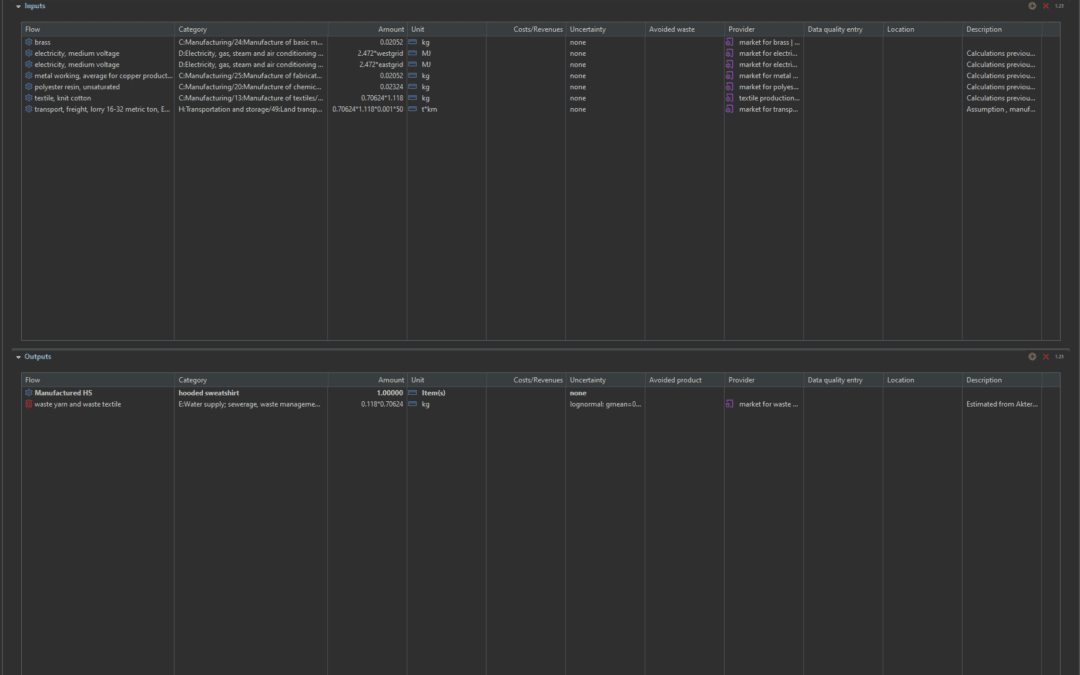Click the add flow icon in Inputs section

[1032, 6]
